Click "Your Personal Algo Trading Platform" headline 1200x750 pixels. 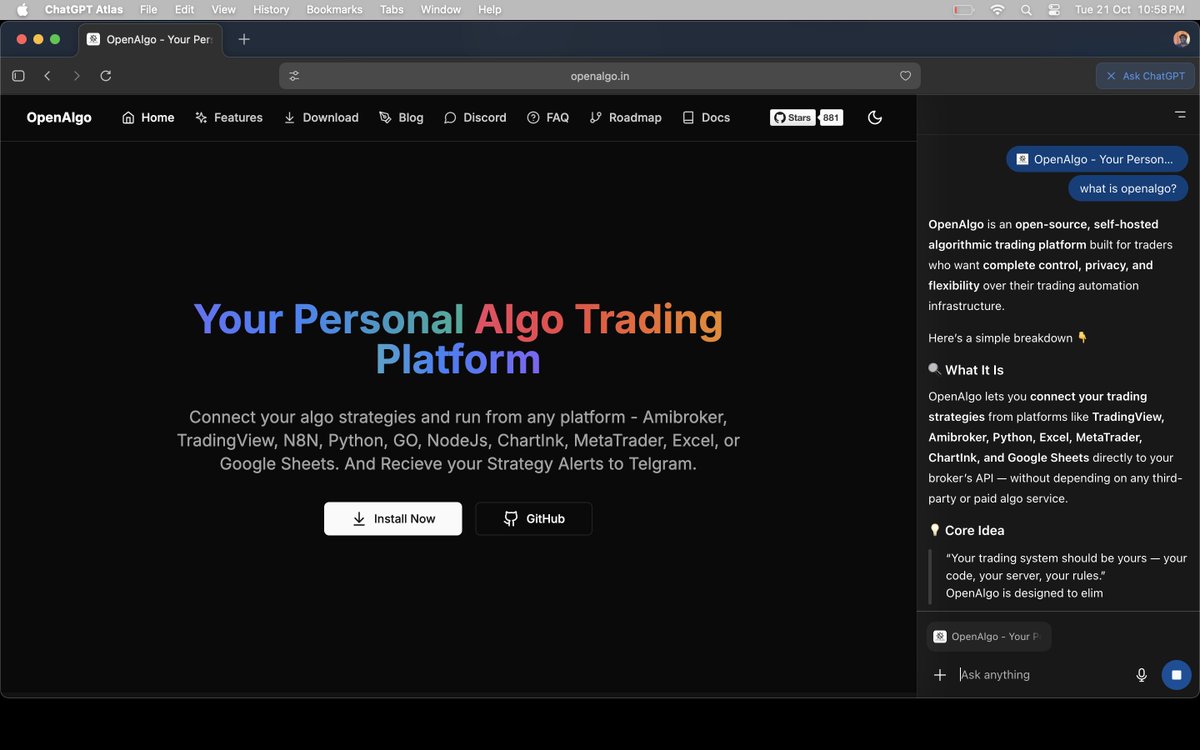(x=458, y=339)
